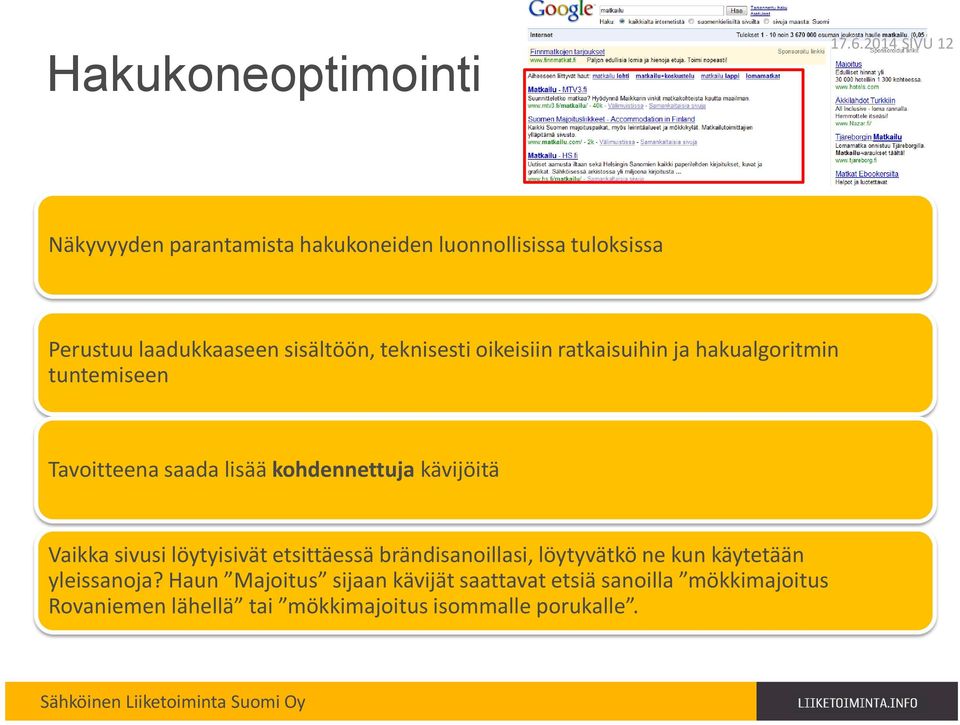Click the Hakukoneoptimointi slide title

pos(264,74)
